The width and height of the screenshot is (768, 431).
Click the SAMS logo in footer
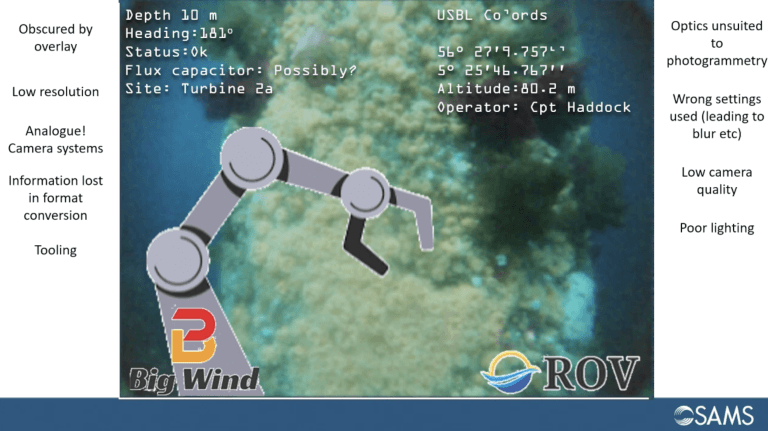click(x=715, y=415)
